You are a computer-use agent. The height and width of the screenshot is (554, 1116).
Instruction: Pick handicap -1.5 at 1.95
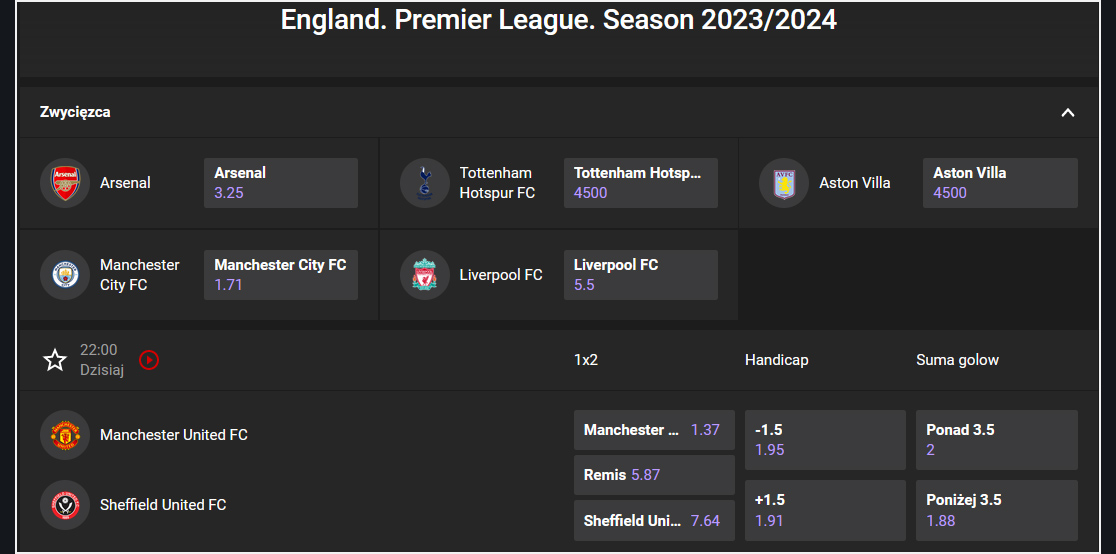pyautogui.click(x=825, y=440)
